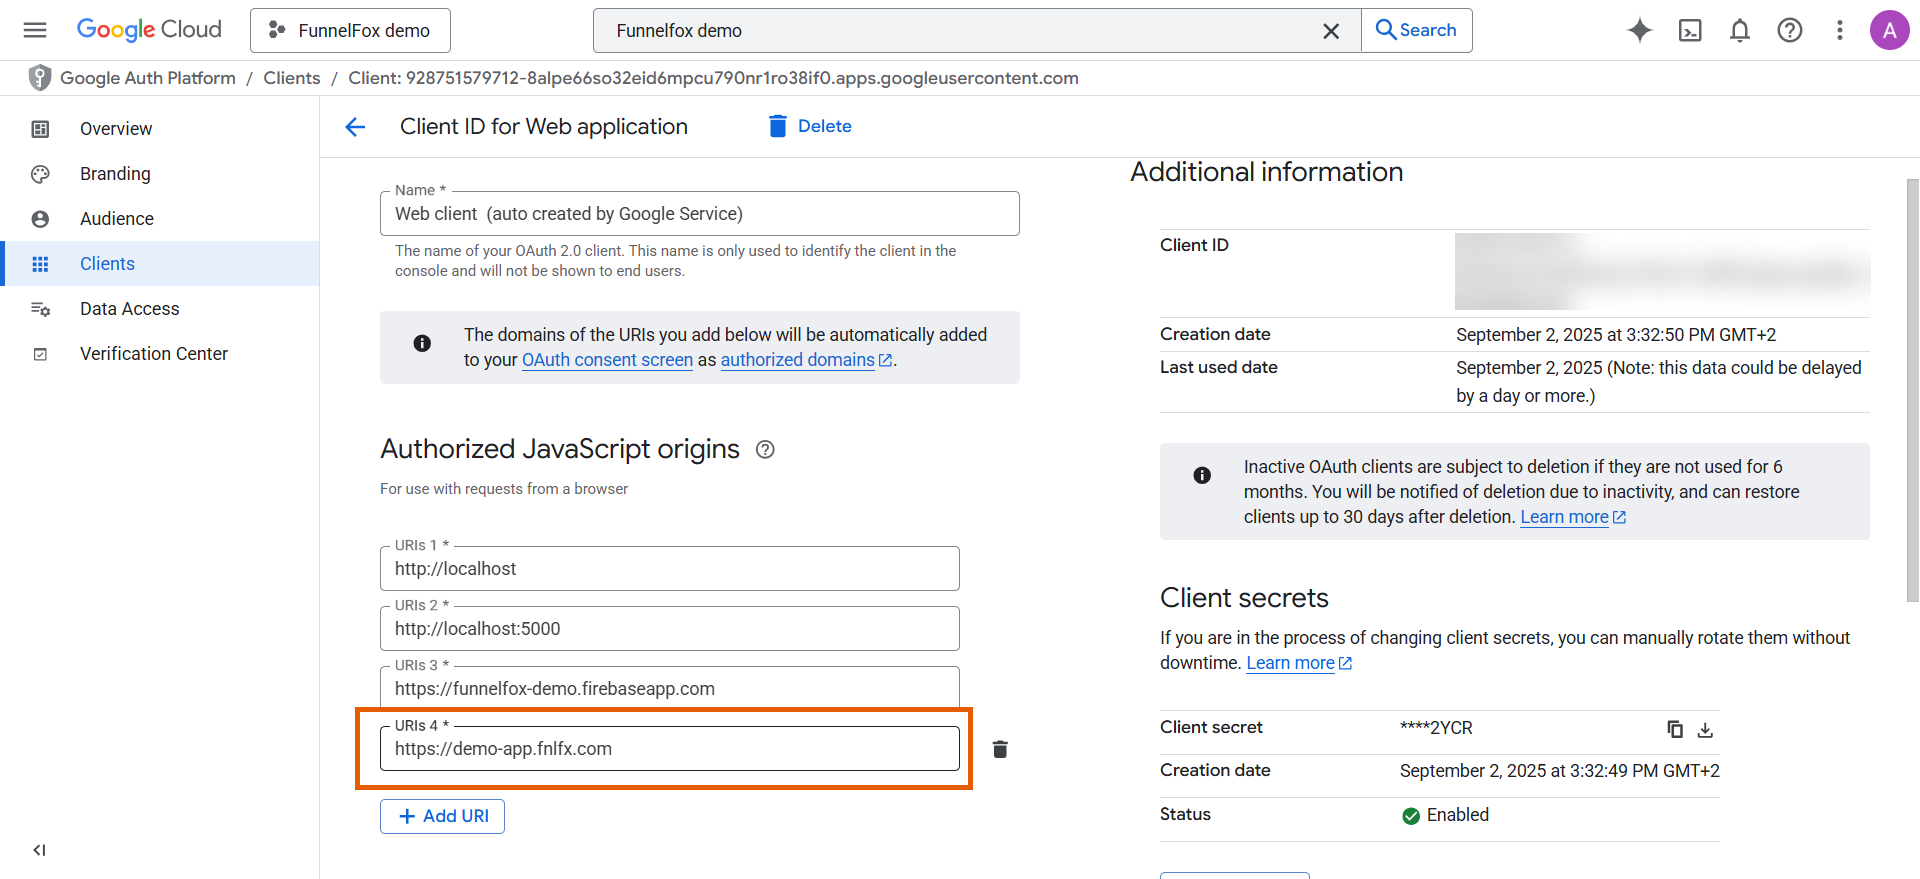Click the Search button
The image size is (1920, 879).
coord(1416,30)
